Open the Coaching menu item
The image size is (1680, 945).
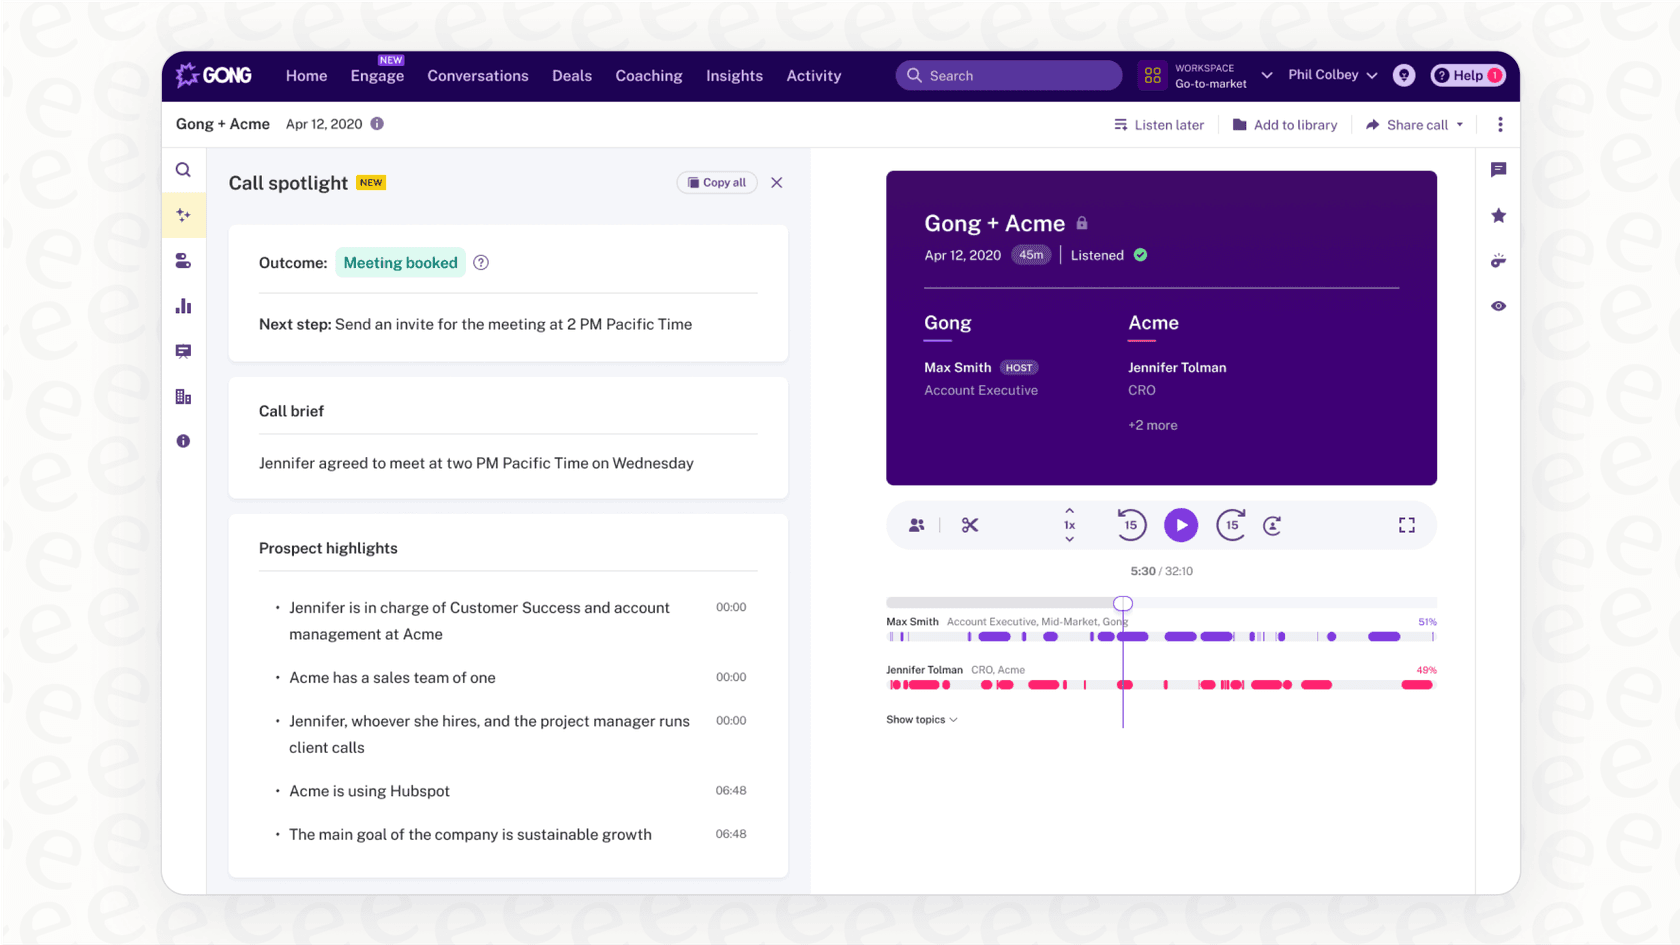click(x=648, y=75)
